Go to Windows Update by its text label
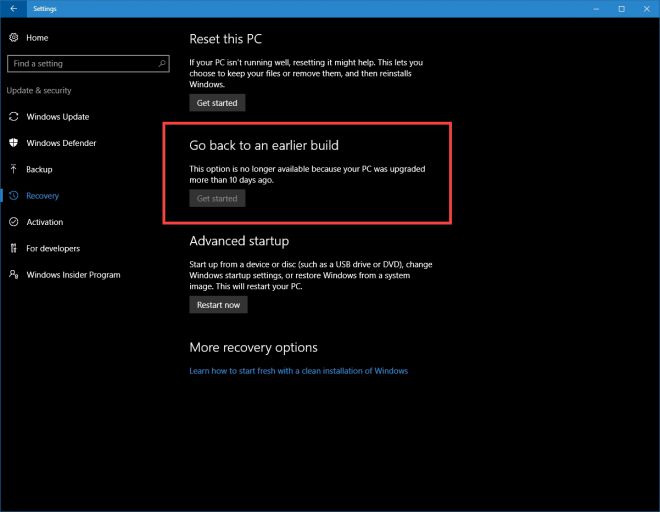Viewport: 660px width, 512px height. (58, 117)
